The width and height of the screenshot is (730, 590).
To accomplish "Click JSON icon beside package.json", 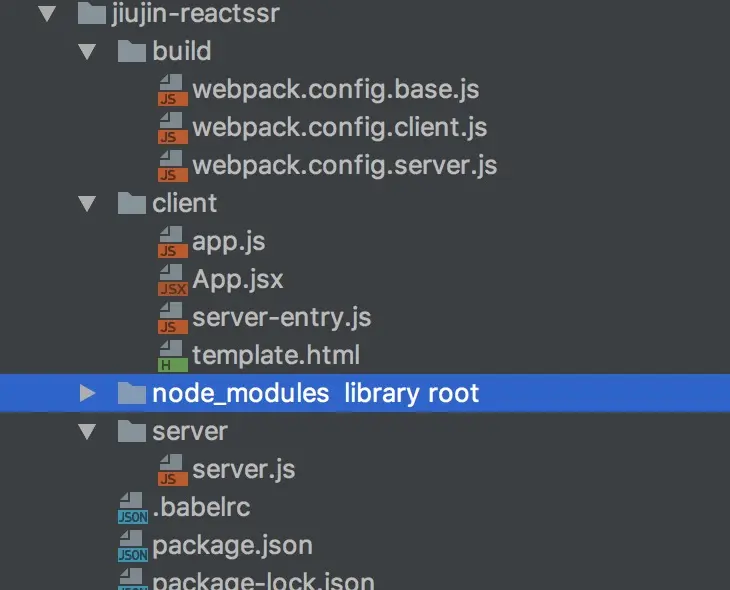I will coord(133,546).
